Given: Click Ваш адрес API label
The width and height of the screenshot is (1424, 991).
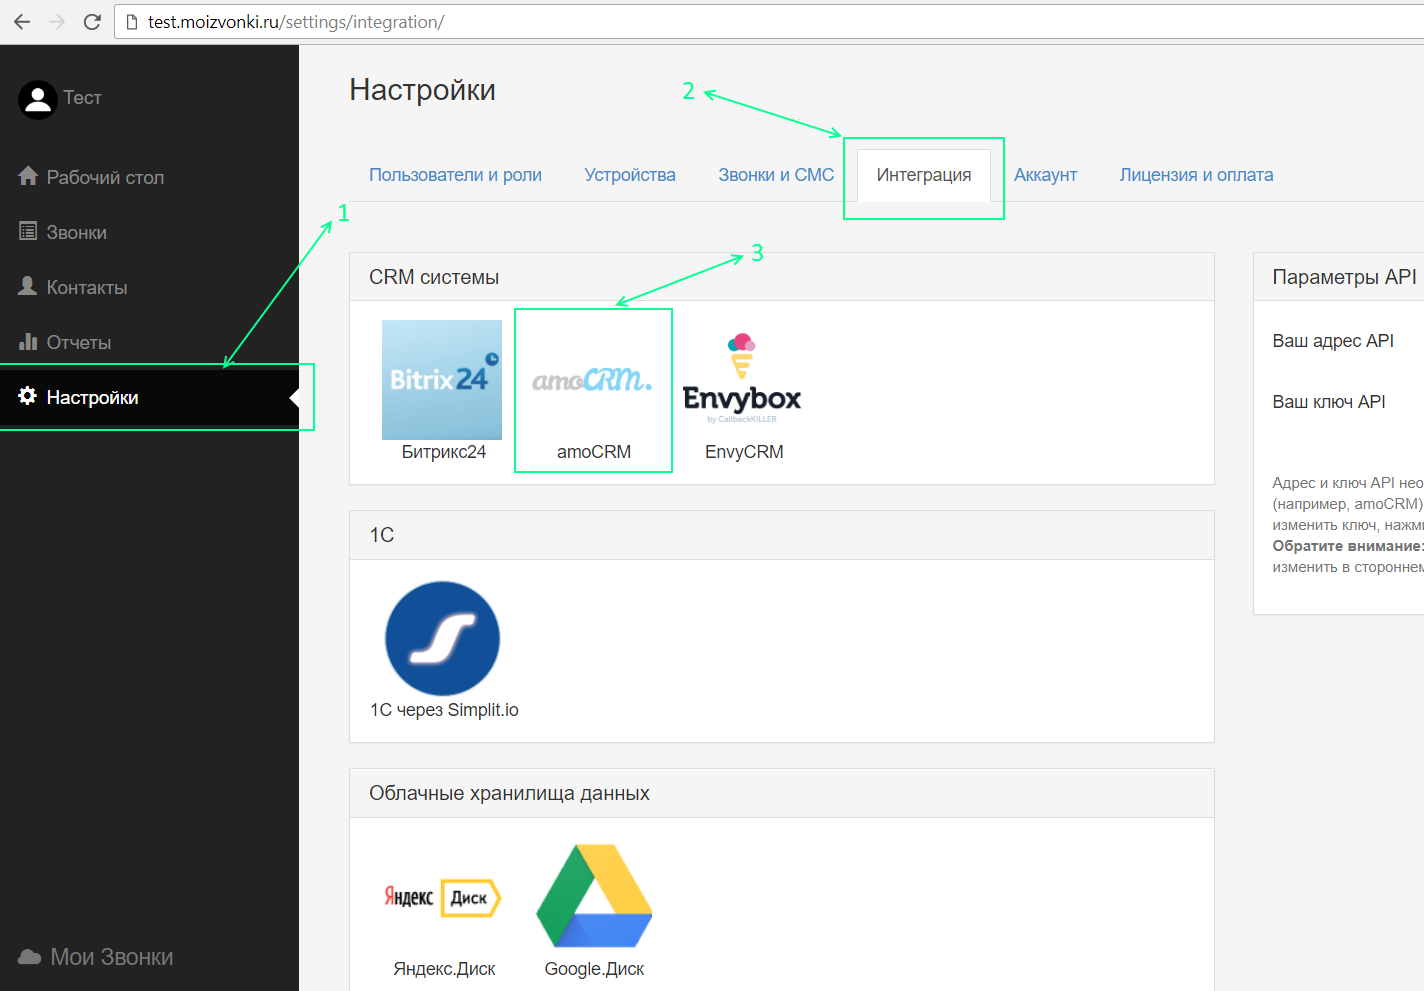Looking at the screenshot, I should (1333, 341).
